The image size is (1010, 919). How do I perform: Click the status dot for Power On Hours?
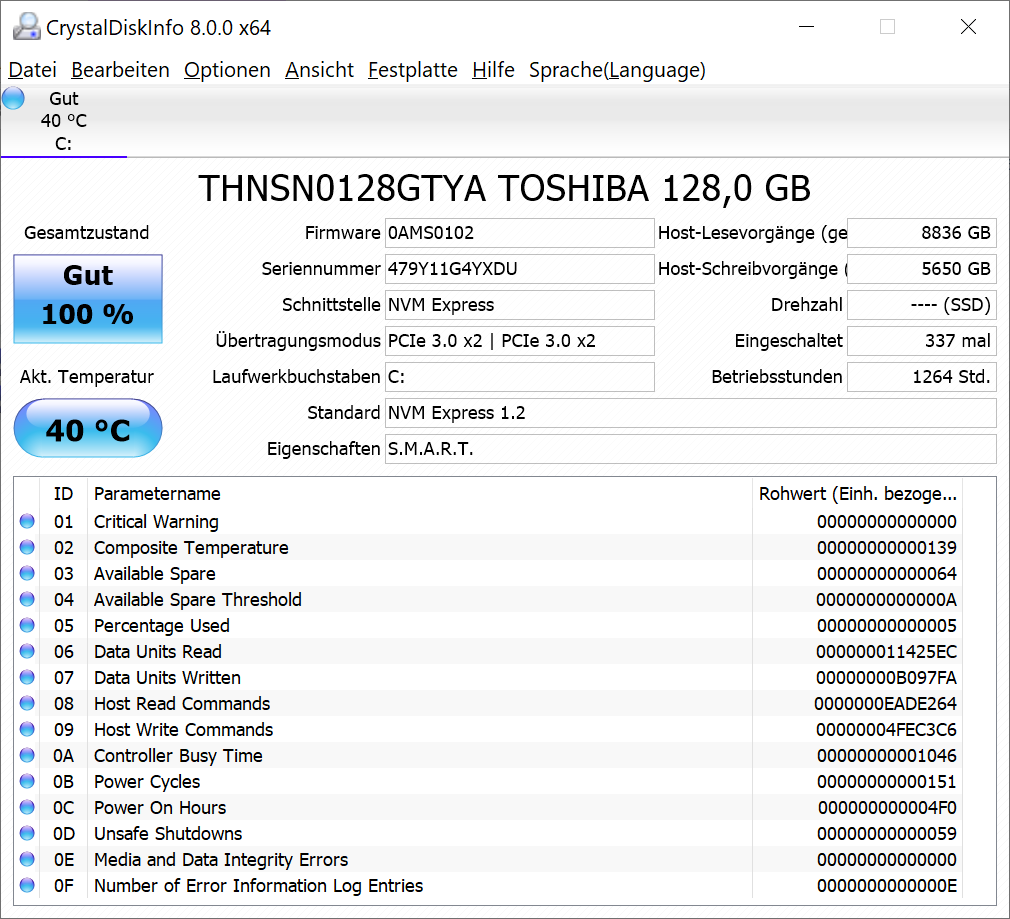(27, 807)
